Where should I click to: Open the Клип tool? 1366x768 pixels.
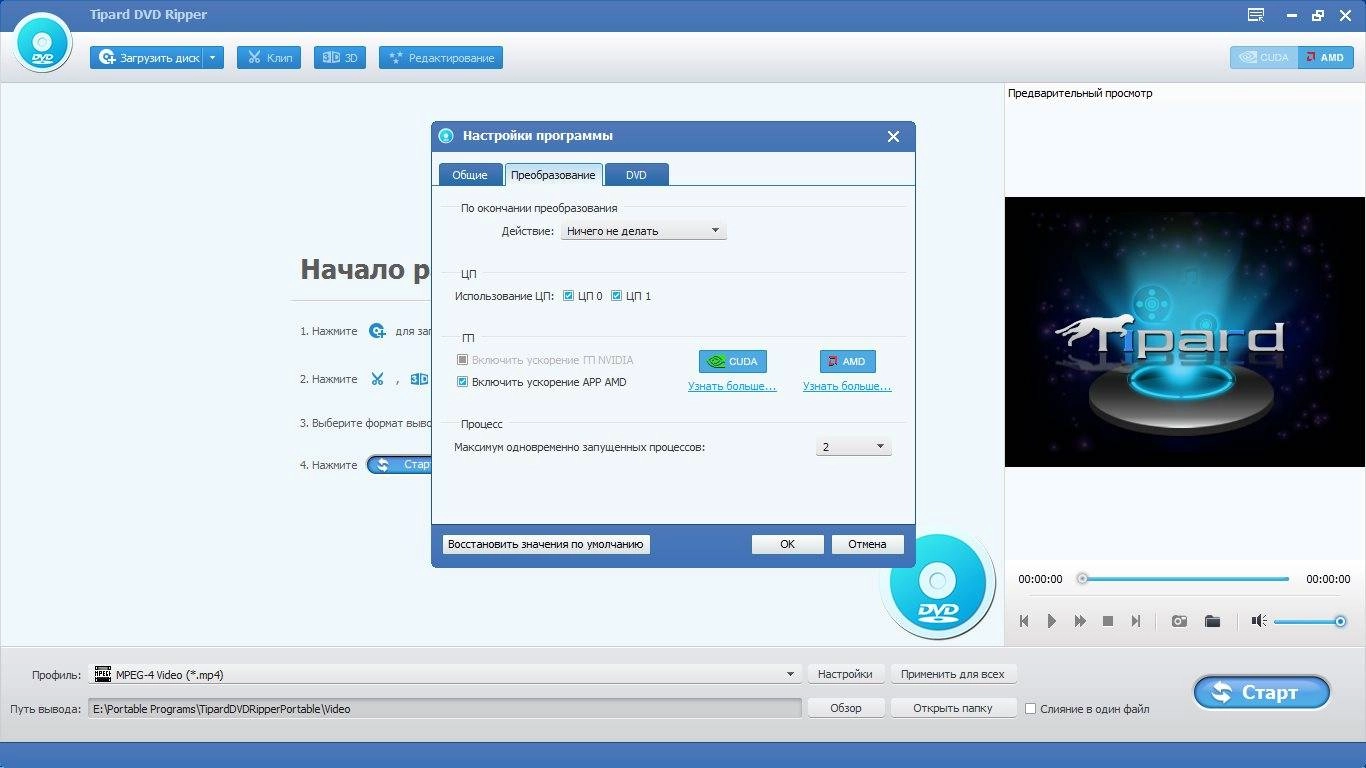click(x=269, y=58)
